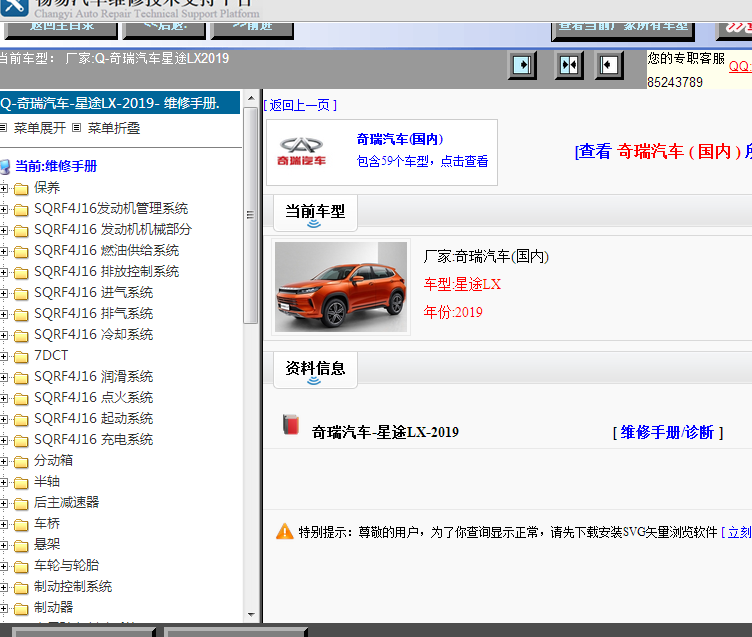Click the 后退 back button

(x=164, y=29)
